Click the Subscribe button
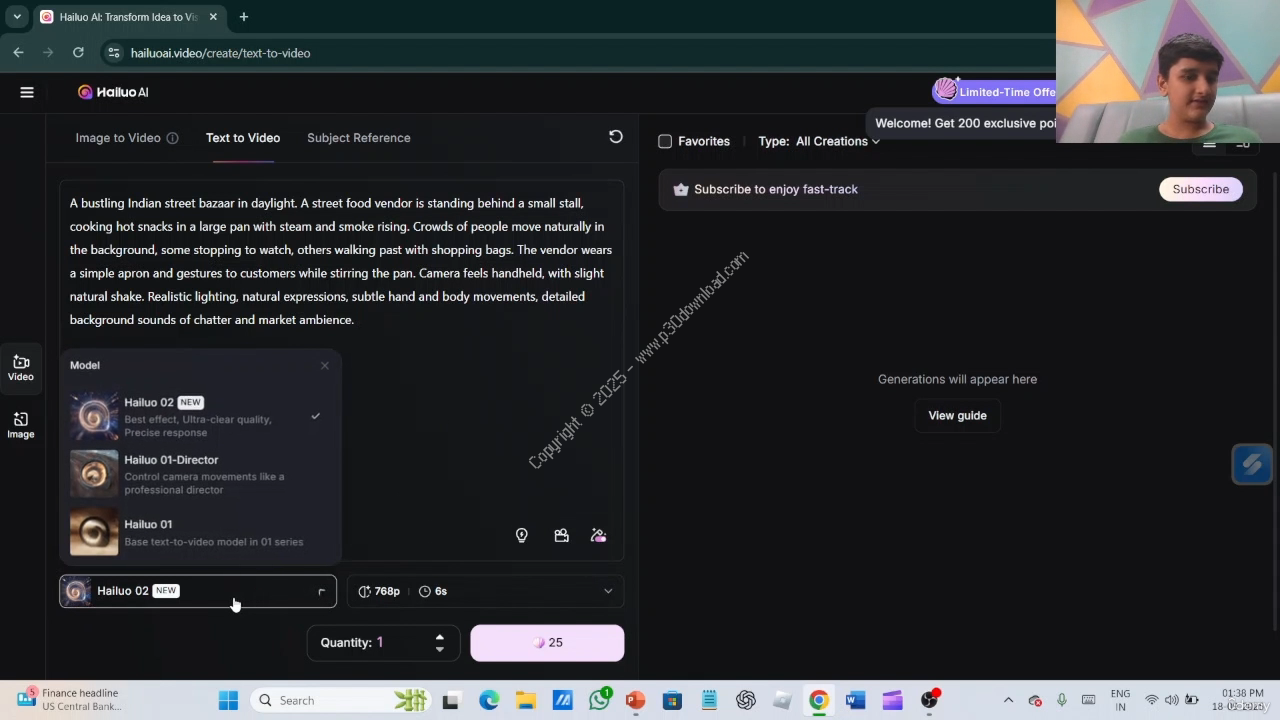The image size is (1280, 720). click(1200, 189)
